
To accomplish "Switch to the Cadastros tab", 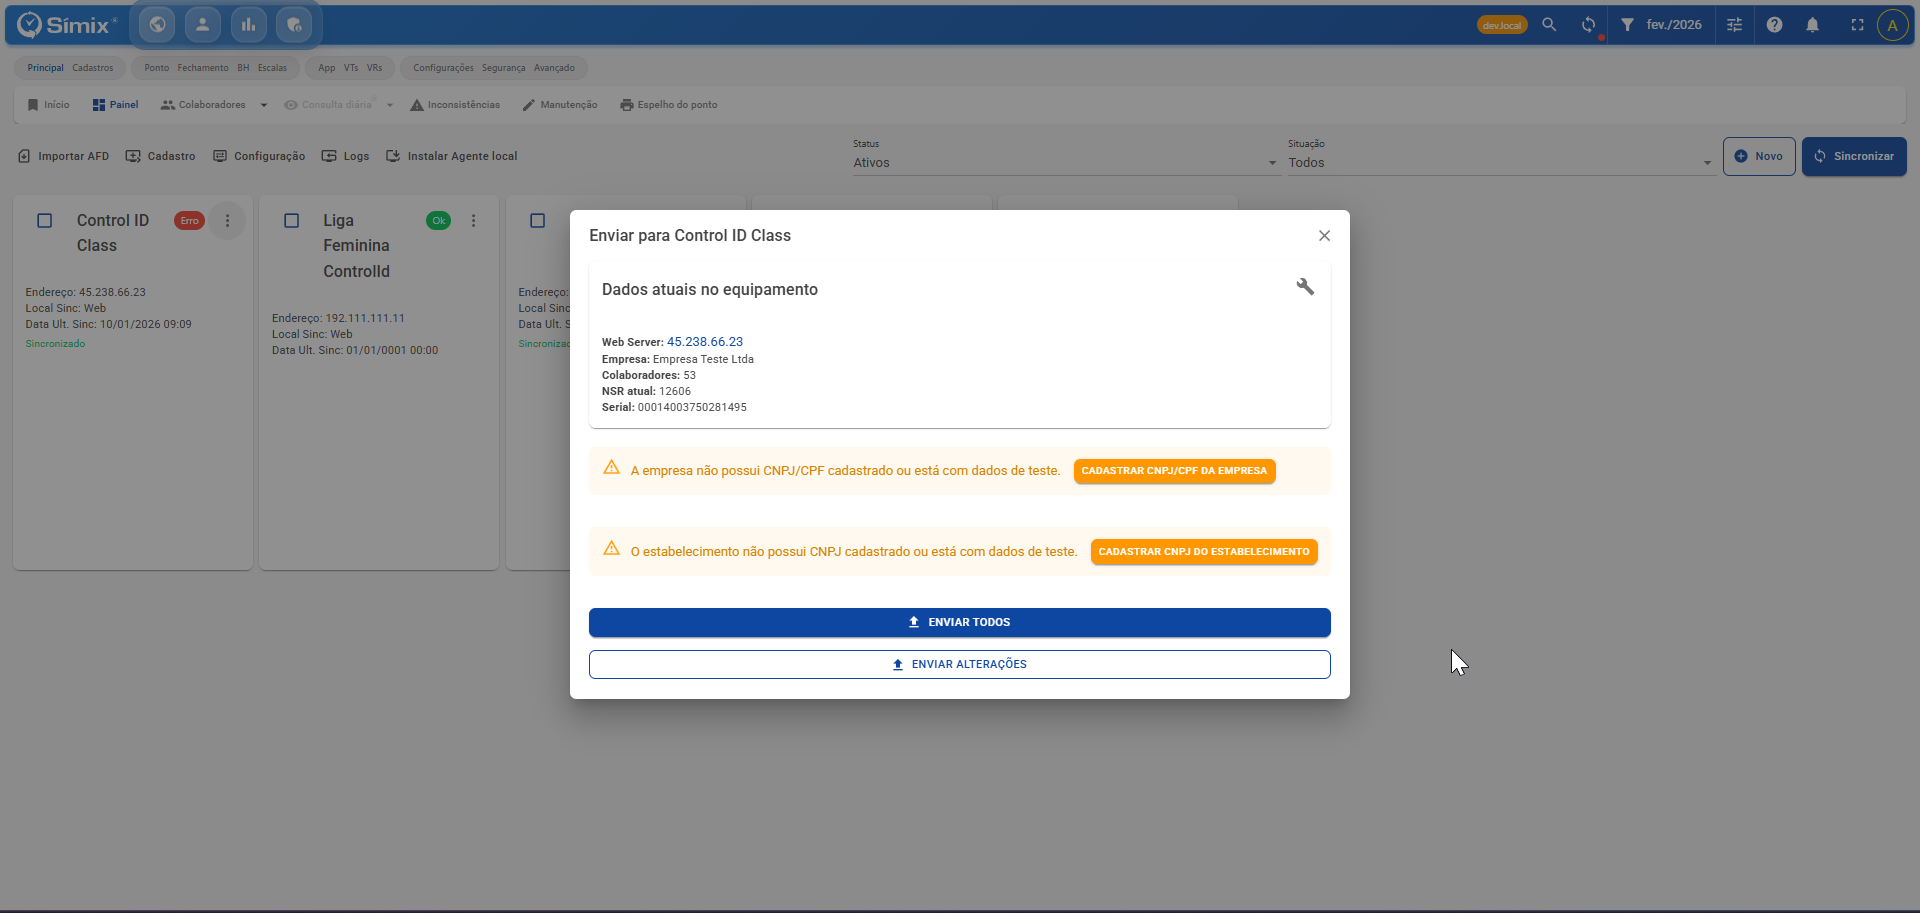I will (x=93, y=68).
